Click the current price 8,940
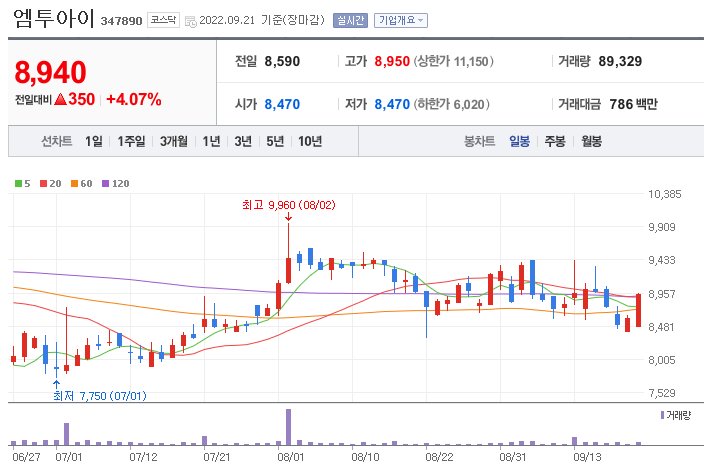 point(50,73)
